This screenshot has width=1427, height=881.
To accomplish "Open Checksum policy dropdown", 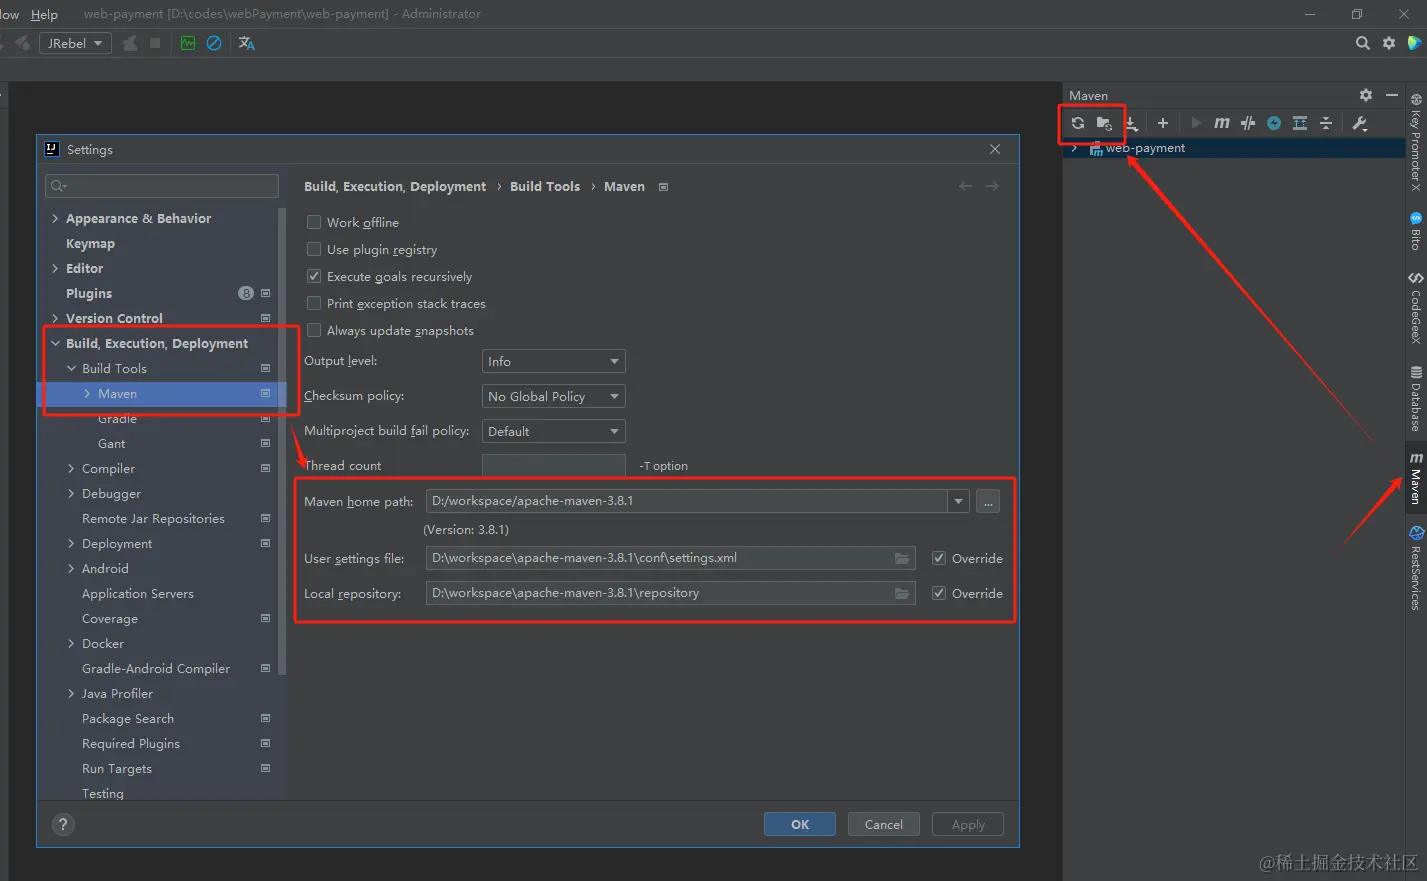I will (553, 396).
